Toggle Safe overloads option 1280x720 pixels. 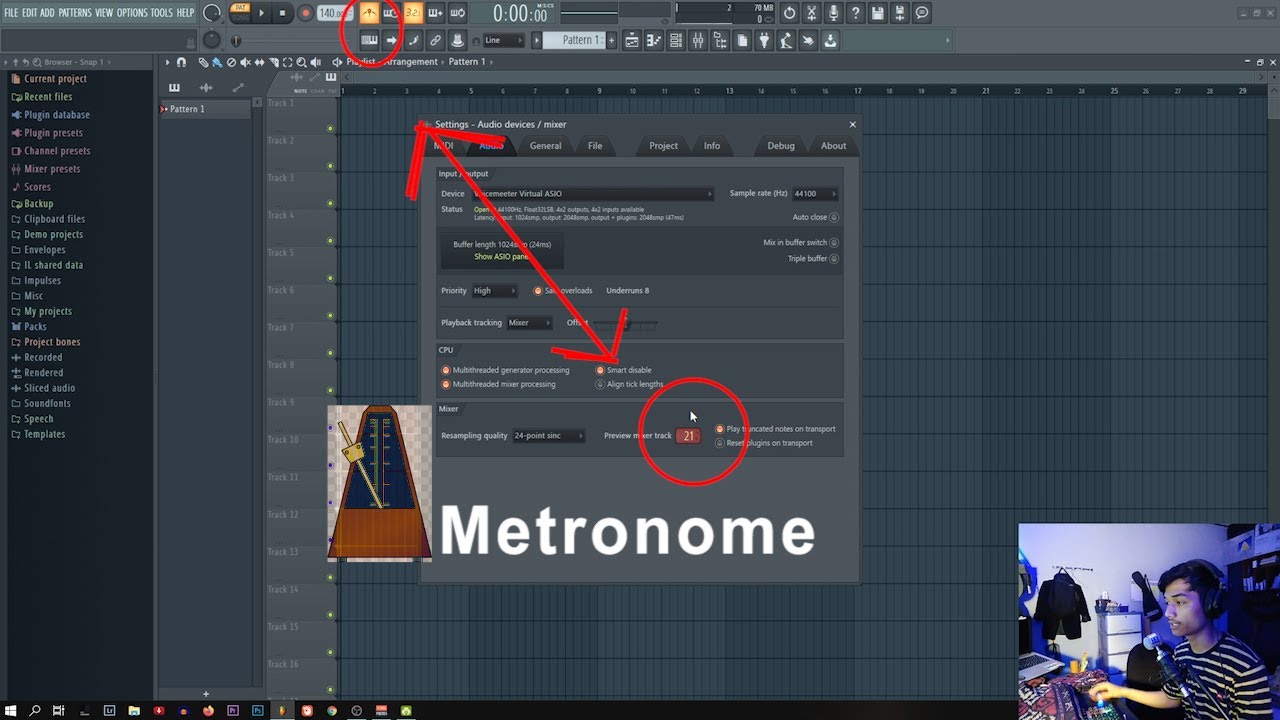click(538, 291)
